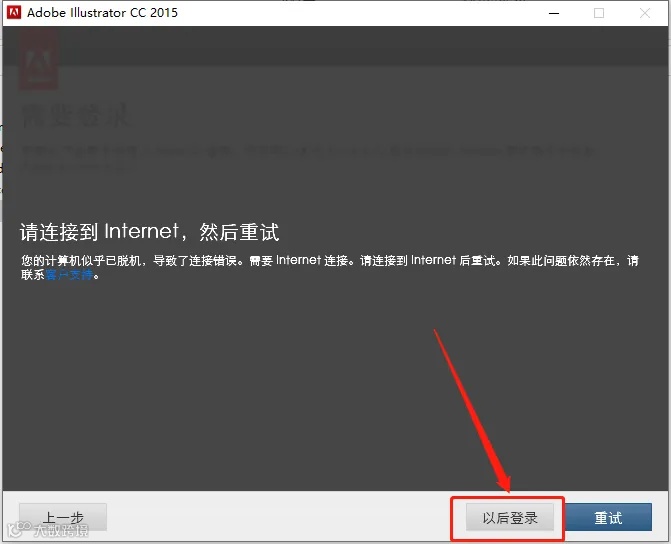Click the Adobe Illustrator title bar icon
Viewport: 671px width, 544px height.
(x=14, y=13)
